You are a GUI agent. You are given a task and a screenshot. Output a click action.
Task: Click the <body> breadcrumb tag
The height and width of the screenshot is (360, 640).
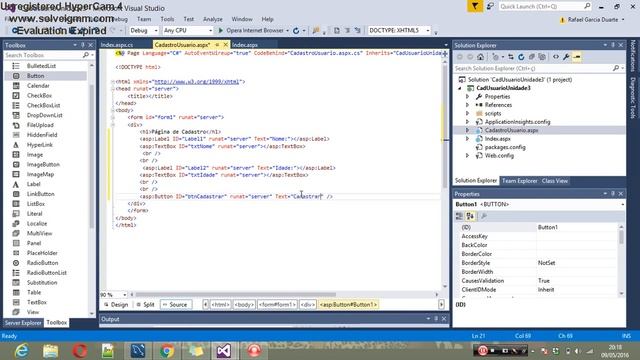click(x=244, y=304)
